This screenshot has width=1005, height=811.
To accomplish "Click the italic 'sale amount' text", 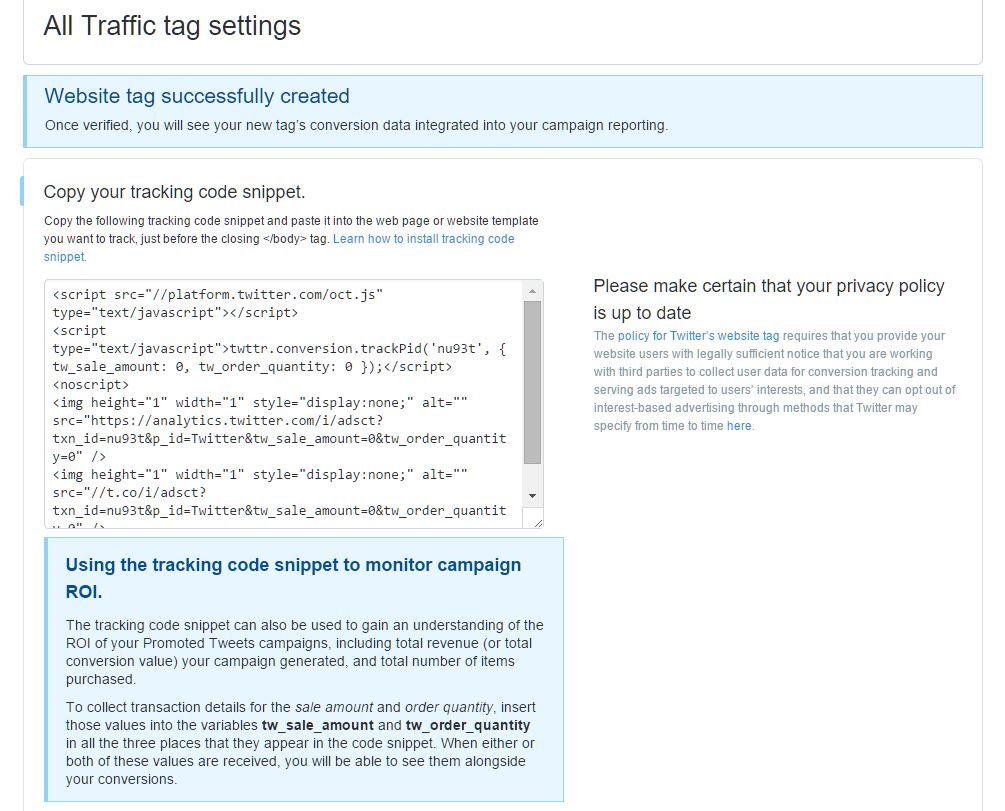I will pos(334,707).
